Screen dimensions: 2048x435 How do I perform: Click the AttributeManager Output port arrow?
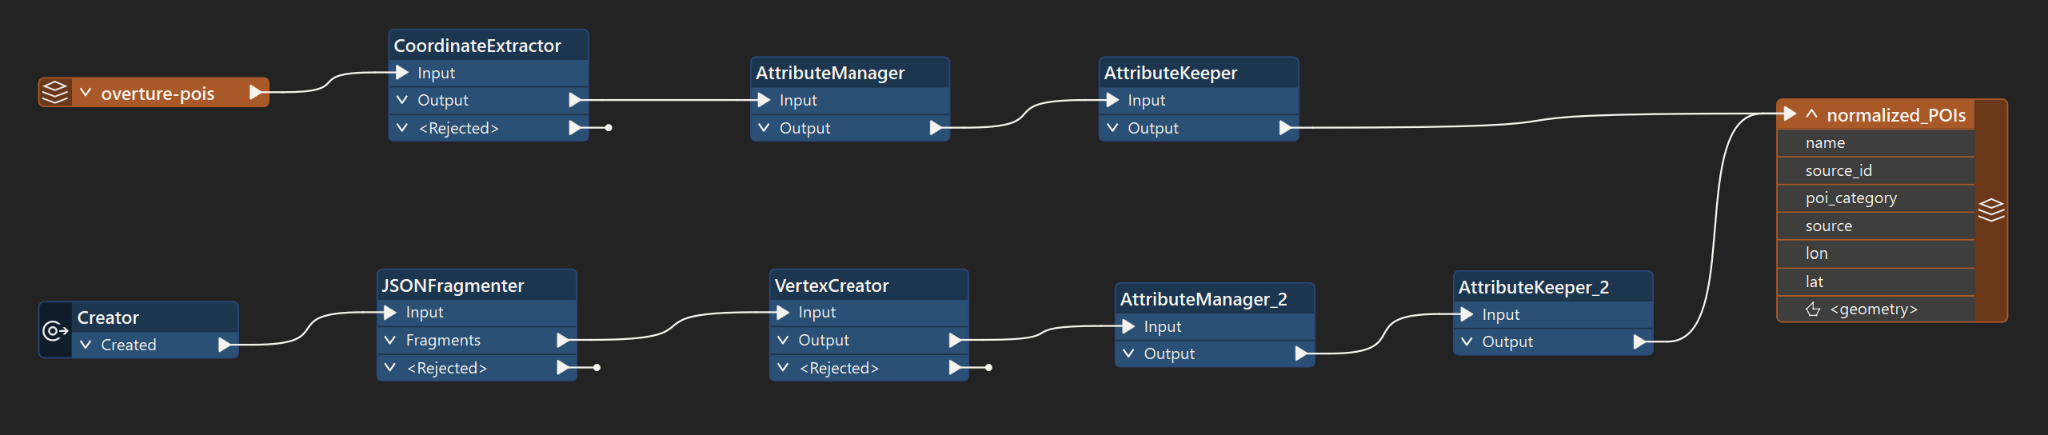[936, 128]
